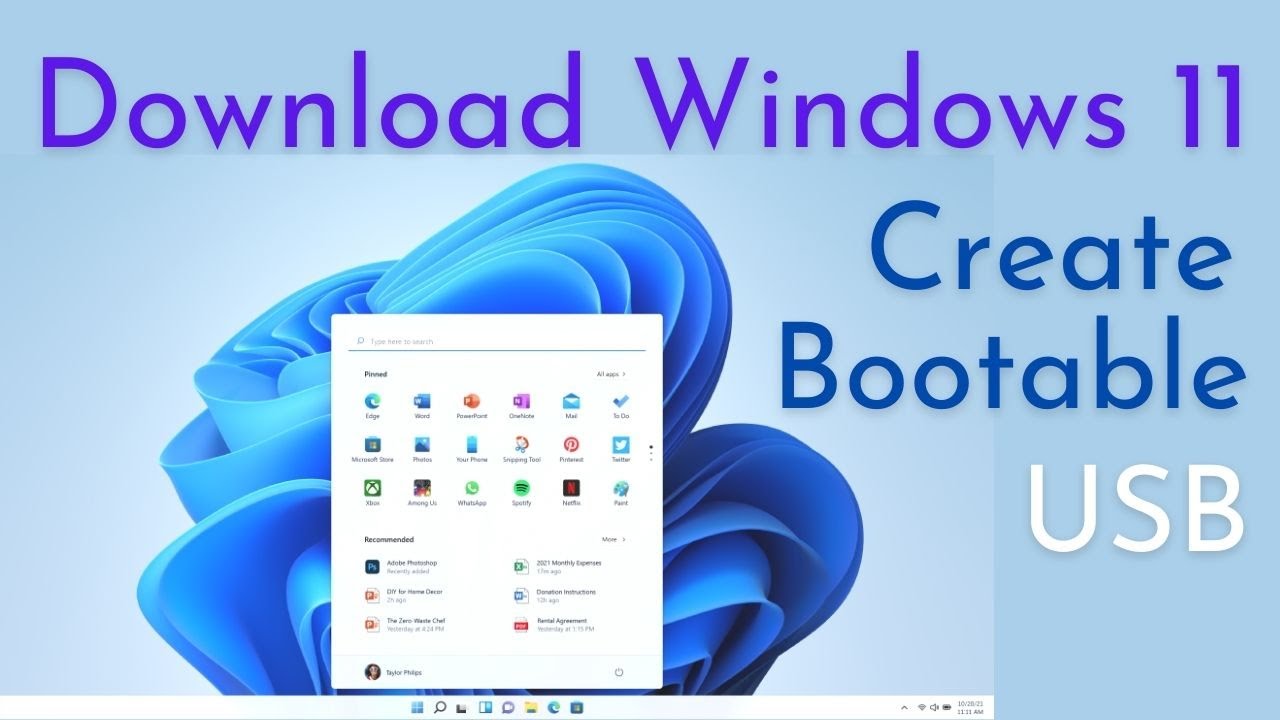
Task: Open the To Do app
Action: (621, 405)
